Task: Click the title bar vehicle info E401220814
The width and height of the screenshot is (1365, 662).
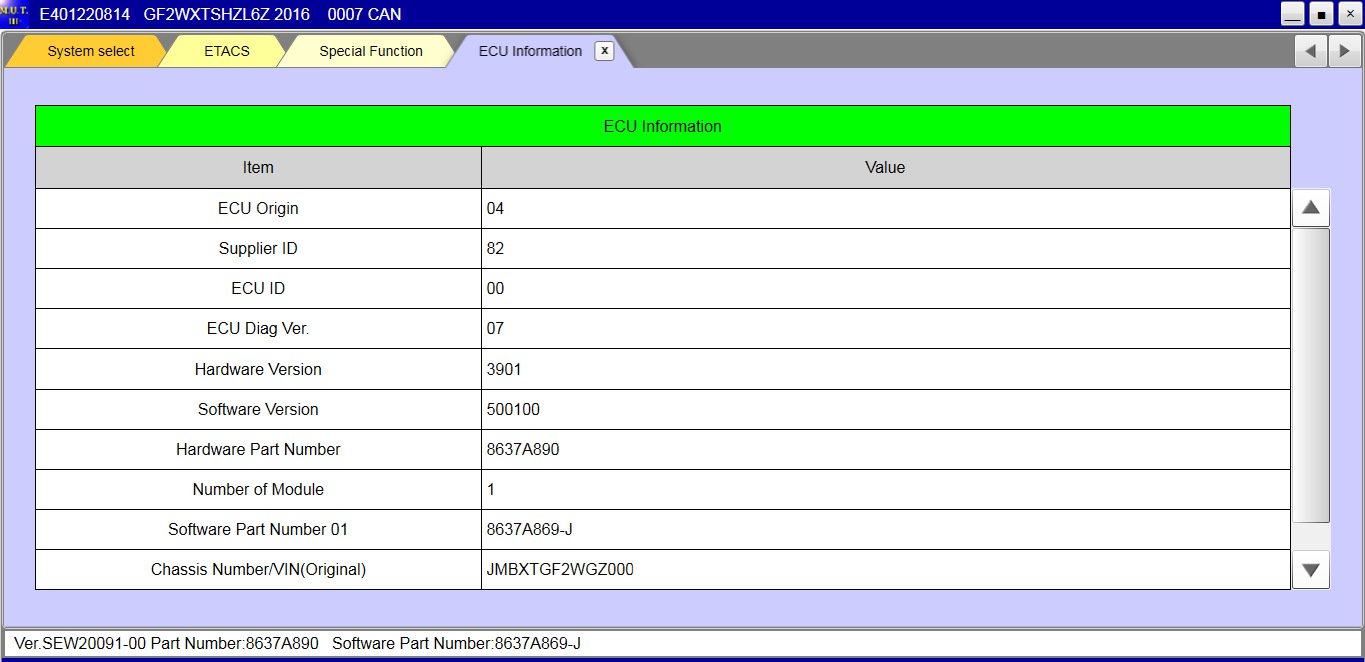Action: tap(85, 15)
